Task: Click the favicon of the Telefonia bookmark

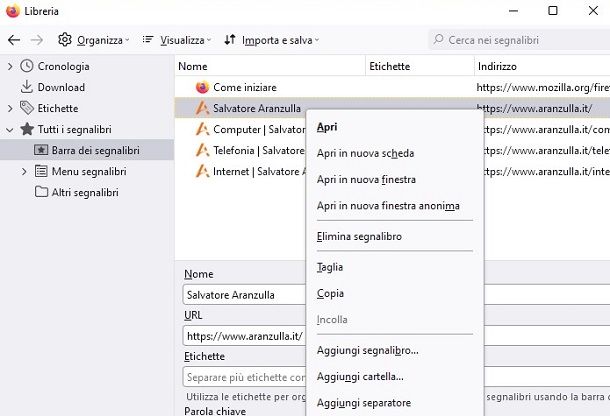Action: click(202, 150)
